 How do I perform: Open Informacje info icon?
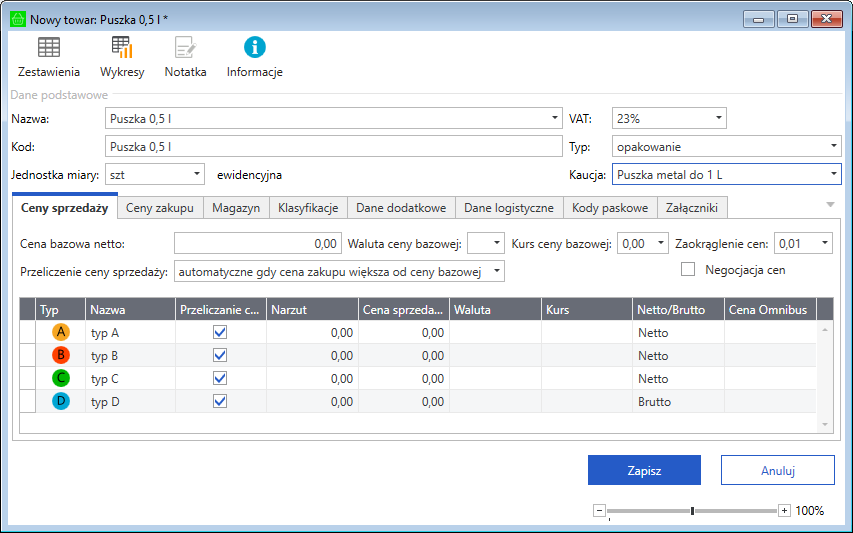coord(254,57)
